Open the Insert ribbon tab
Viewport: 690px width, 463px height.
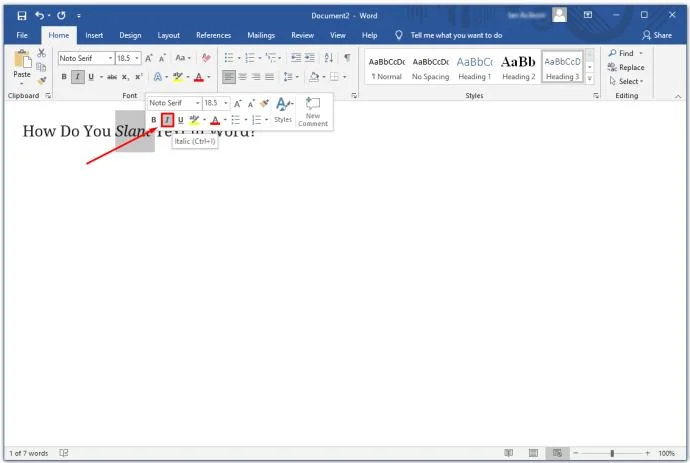[x=94, y=35]
